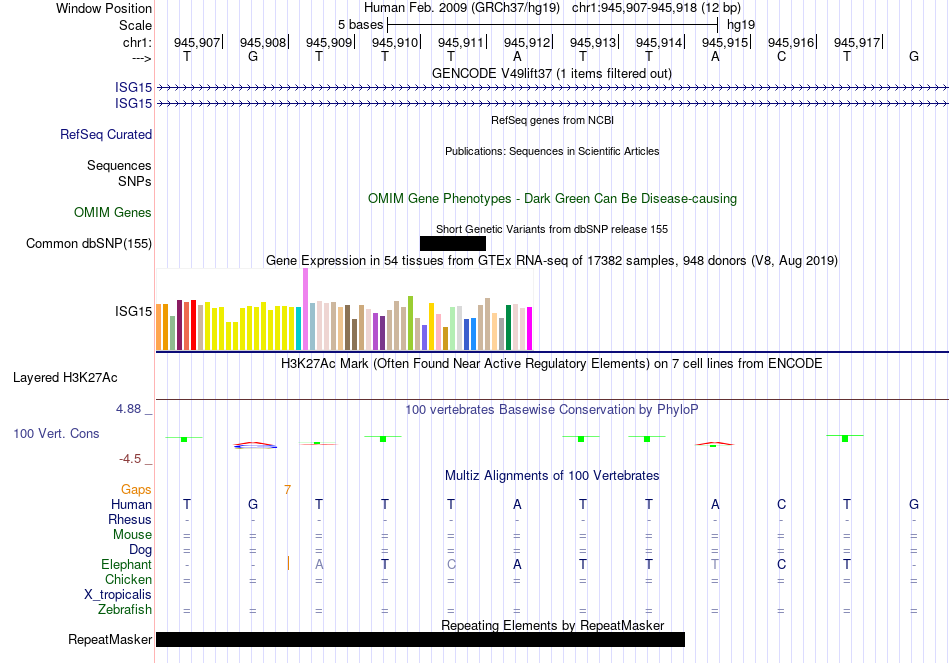
Task: Click the OMIM Gene Phenotypes track title
Action: point(552,199)
